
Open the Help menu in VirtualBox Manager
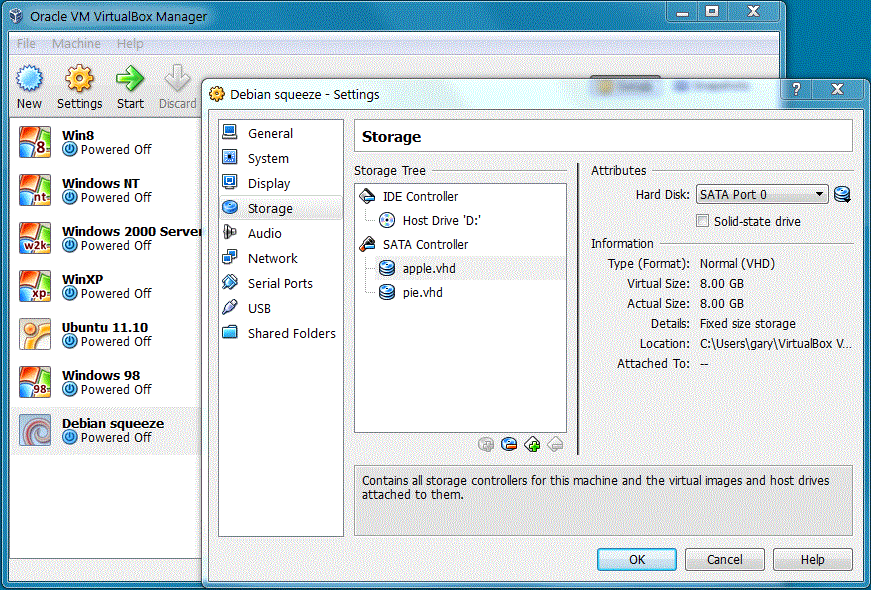click(x=130, y=43)
